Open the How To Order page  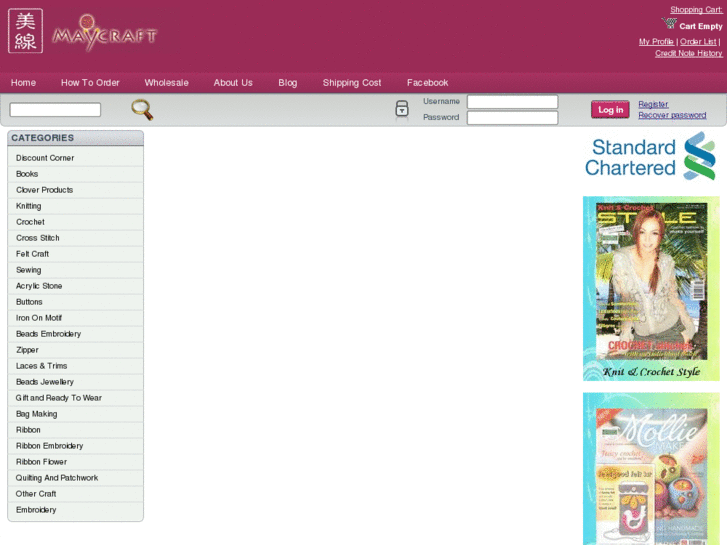[x=90, y=83]
